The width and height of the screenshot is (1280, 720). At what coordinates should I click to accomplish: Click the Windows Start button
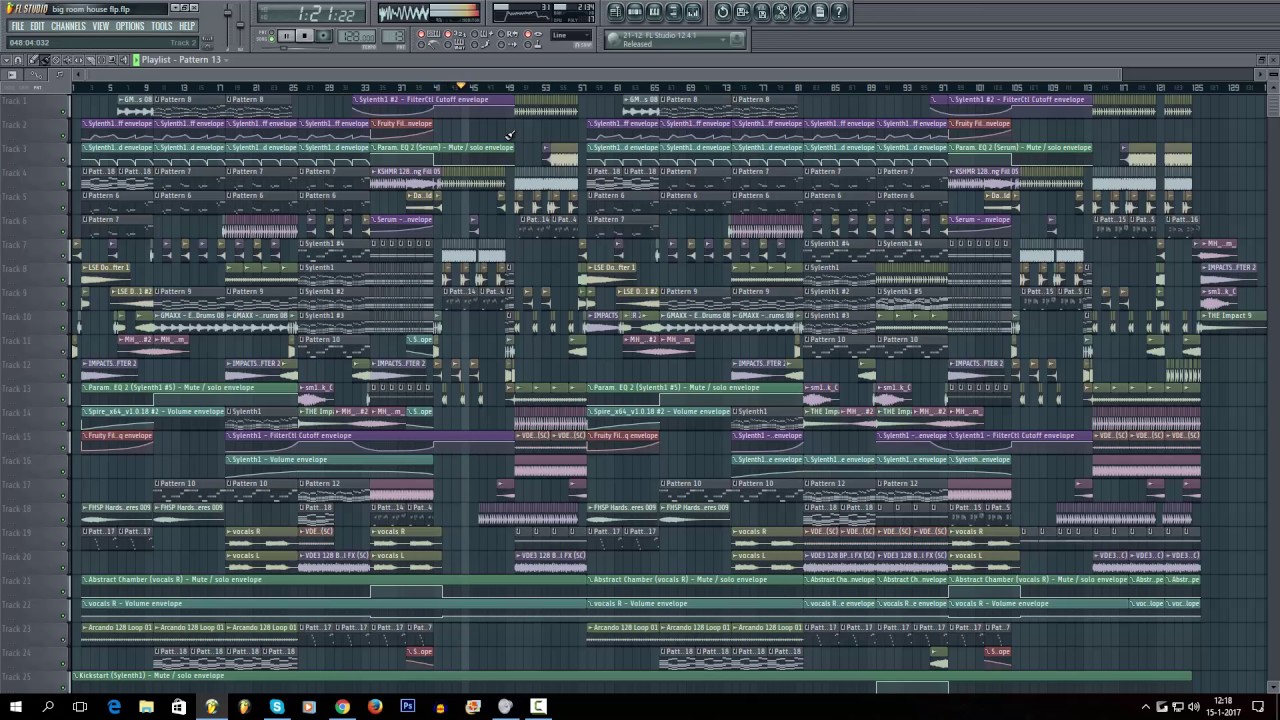pyautogui.click(x=15, y=707)
